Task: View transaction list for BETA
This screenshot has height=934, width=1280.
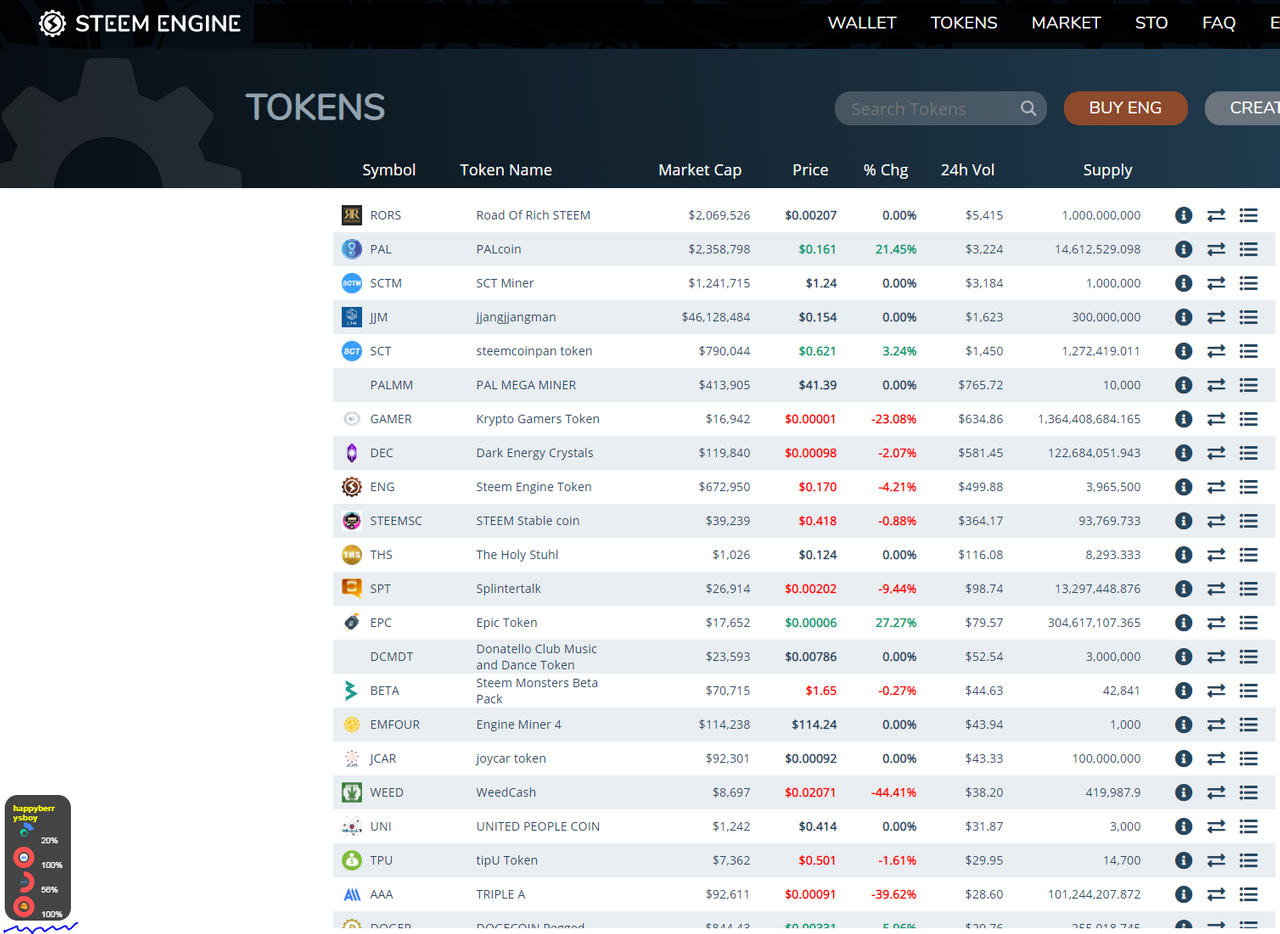Action: [1248, 691]
